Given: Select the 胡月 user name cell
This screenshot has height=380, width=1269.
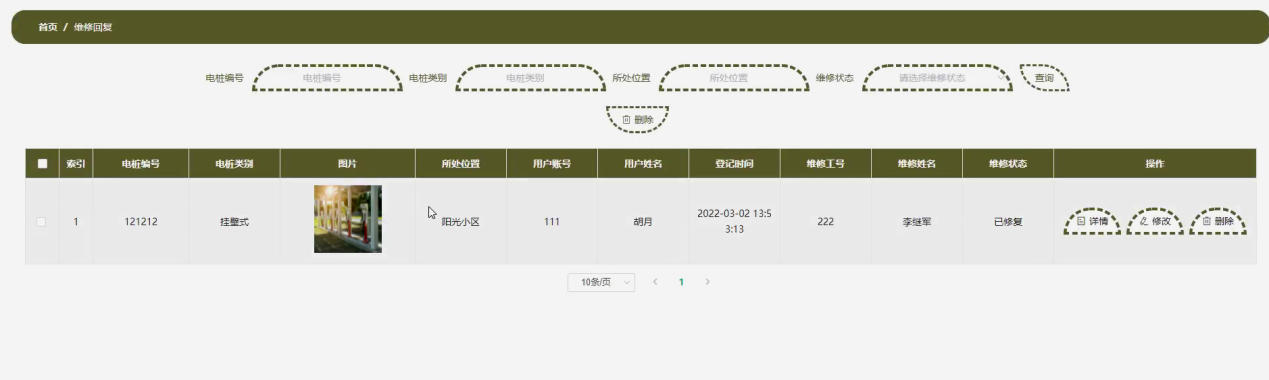Looking at the screenshot, I should (x=643, y=222).
